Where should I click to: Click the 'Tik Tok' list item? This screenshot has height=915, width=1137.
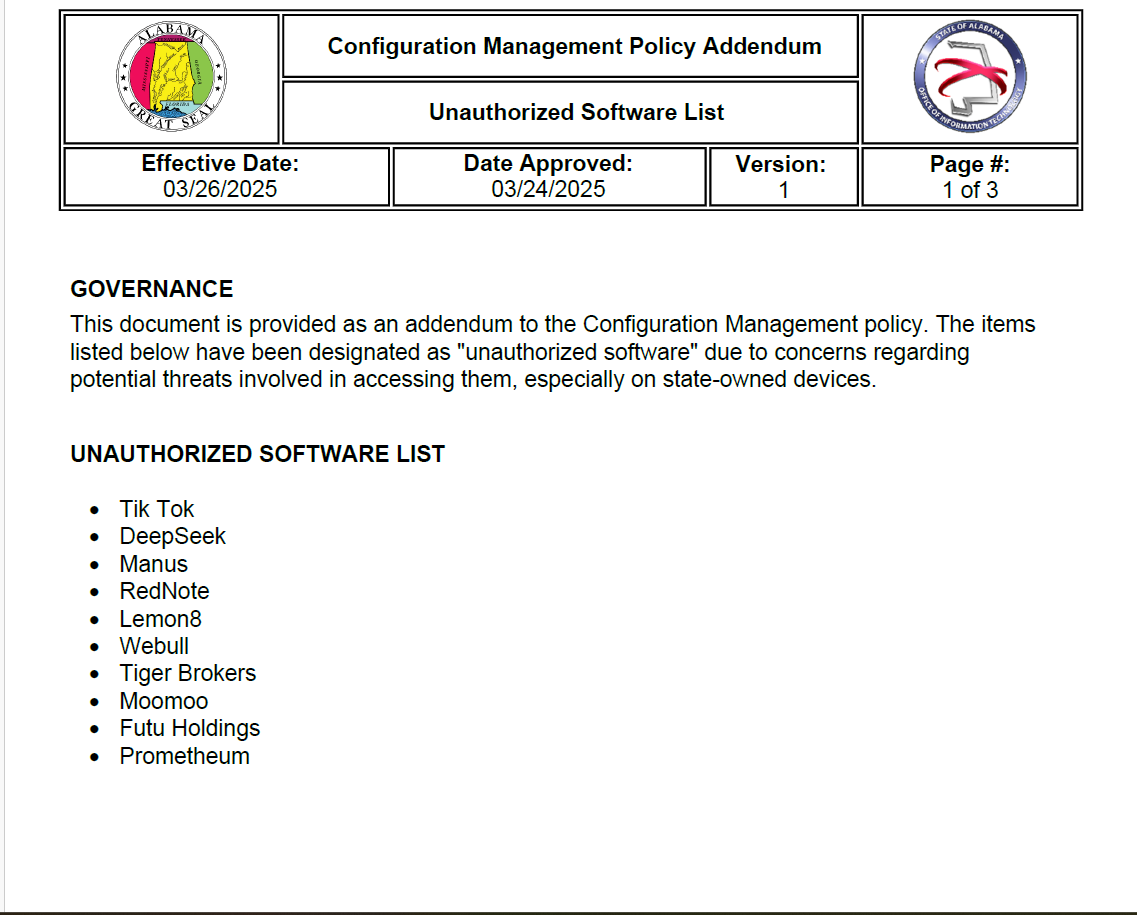[x=157, y=509]
